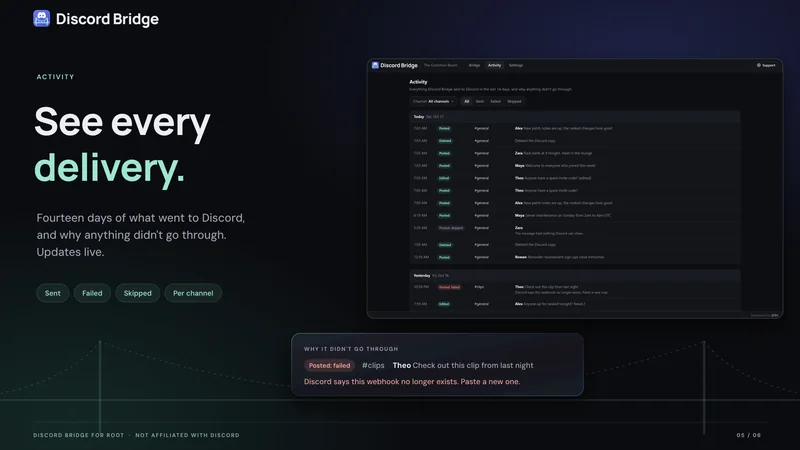
Task: Click the Discord Bridge wordmark atop the slide
Action: (x=107, y=19)
